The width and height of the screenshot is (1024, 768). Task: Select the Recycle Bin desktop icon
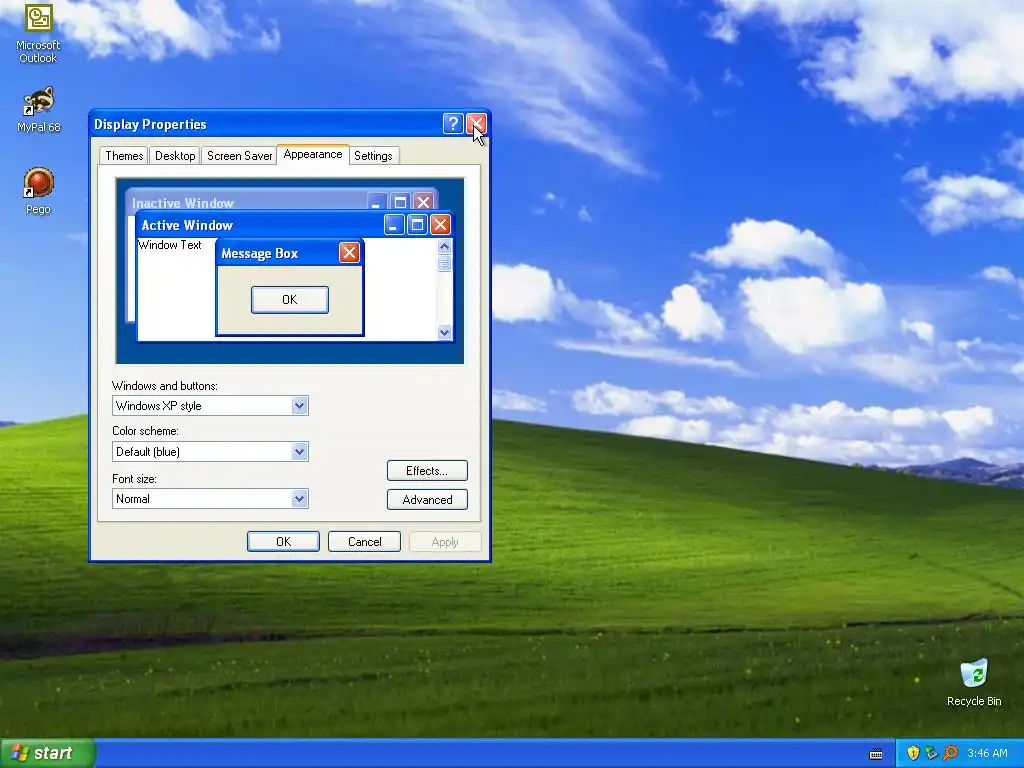(x=974, y=682)
